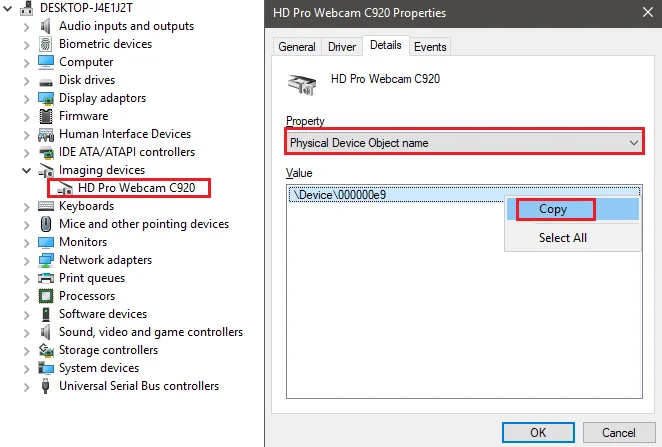The width and height of the screenshot is (662, 447).
Task: Collapse the DESKTOP-J4E1J2T root node
Action: (8, 8)
